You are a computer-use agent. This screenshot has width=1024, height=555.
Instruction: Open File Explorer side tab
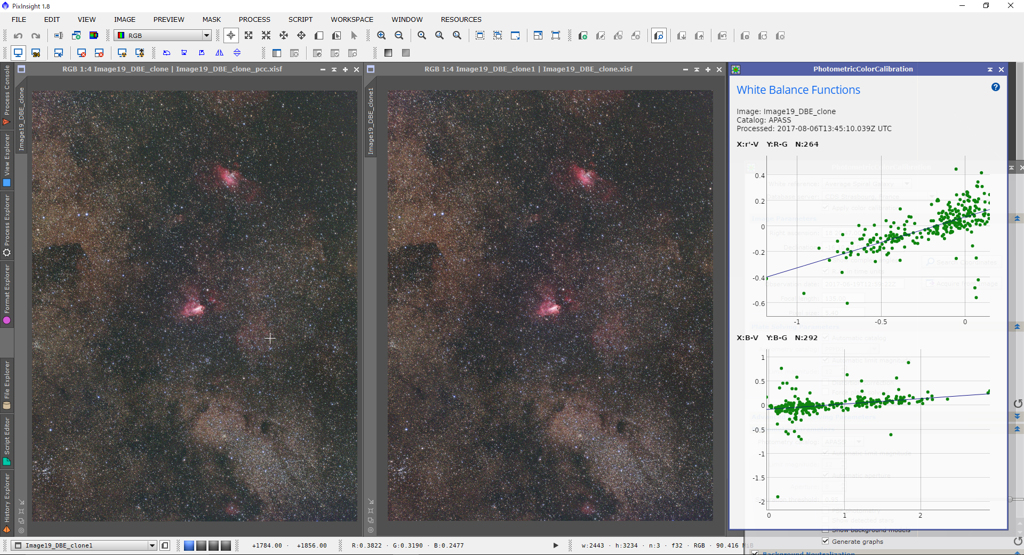(7, 385)
